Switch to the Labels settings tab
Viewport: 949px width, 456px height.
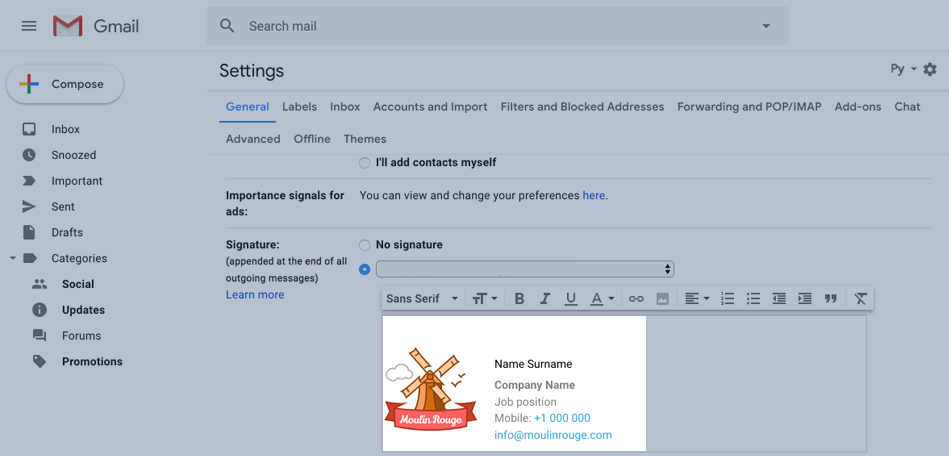coord(300,107)
